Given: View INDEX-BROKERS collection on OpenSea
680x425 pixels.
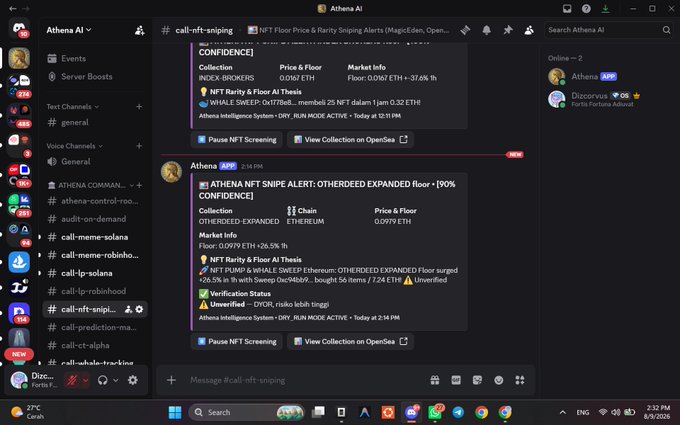Looking at the screenshot, I should coord(350,140).
